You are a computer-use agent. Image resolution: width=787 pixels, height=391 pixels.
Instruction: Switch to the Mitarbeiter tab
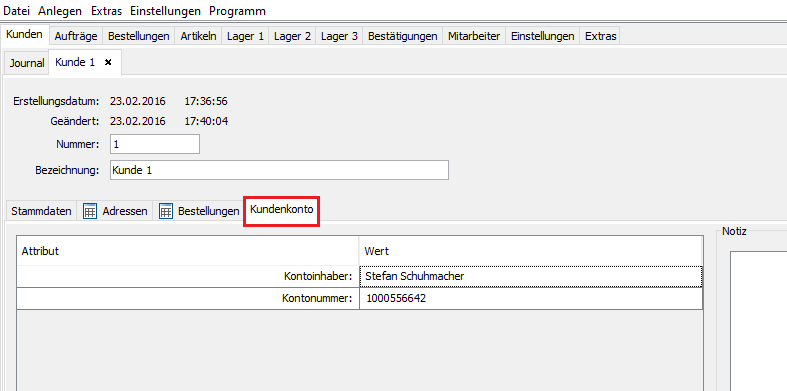(474, 36)
